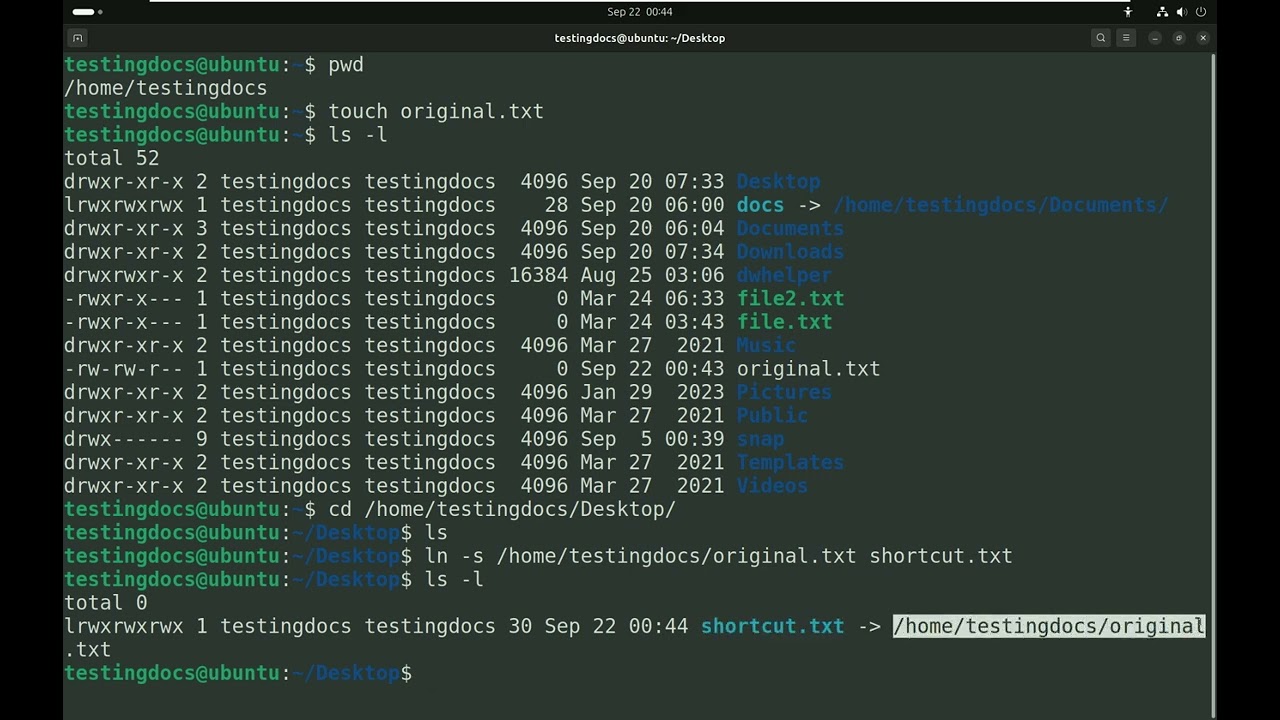
Task: Open the clock showing Sep 22 00:44
Action: 640,12
